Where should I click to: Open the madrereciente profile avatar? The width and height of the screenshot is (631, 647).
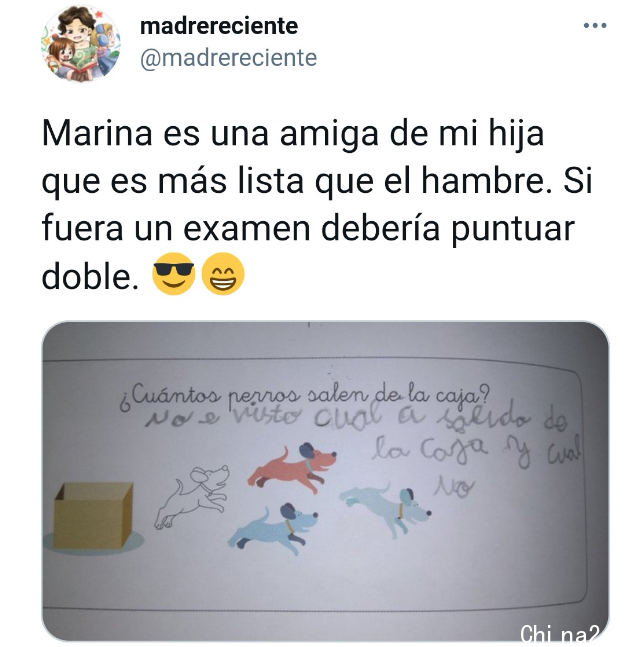tap(80, 43)
